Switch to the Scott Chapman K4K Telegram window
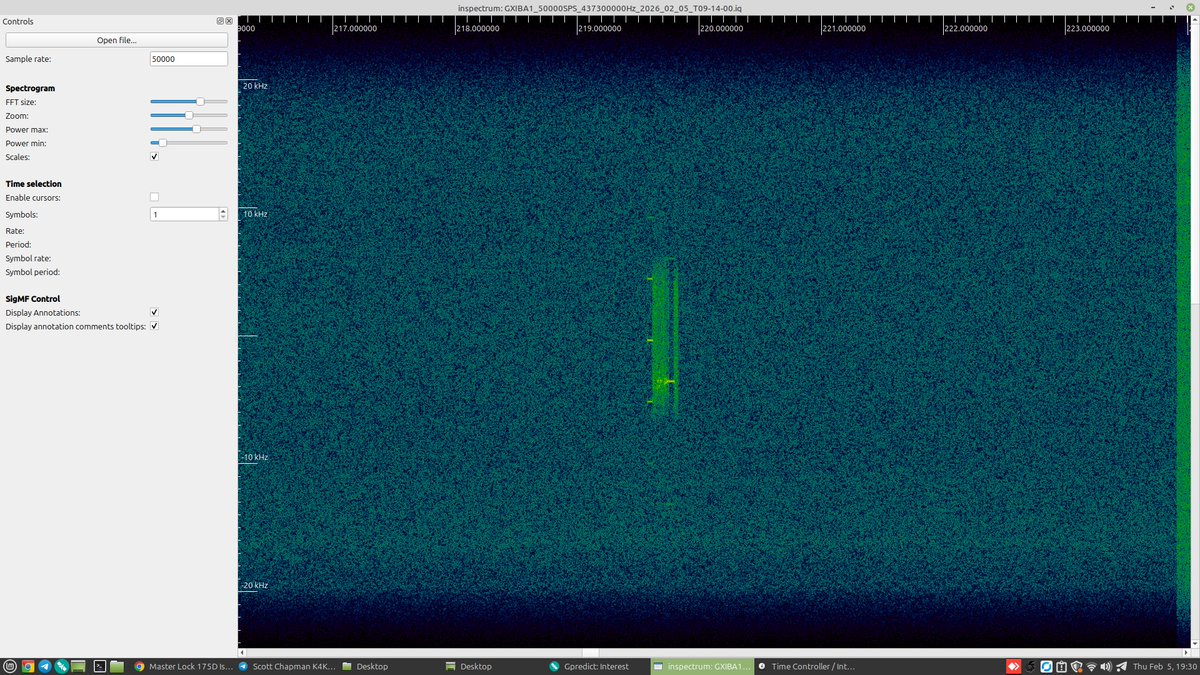The width and height of the screenshot is (1200, 675). [288, 666]
